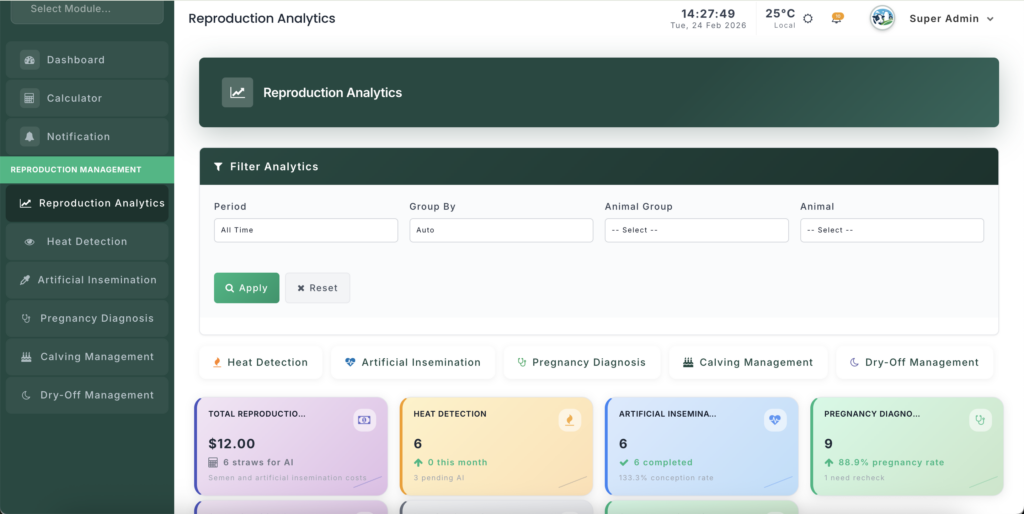Open the Group By dropdown
Screen dimensions: 1024x514
pos(501,230)
